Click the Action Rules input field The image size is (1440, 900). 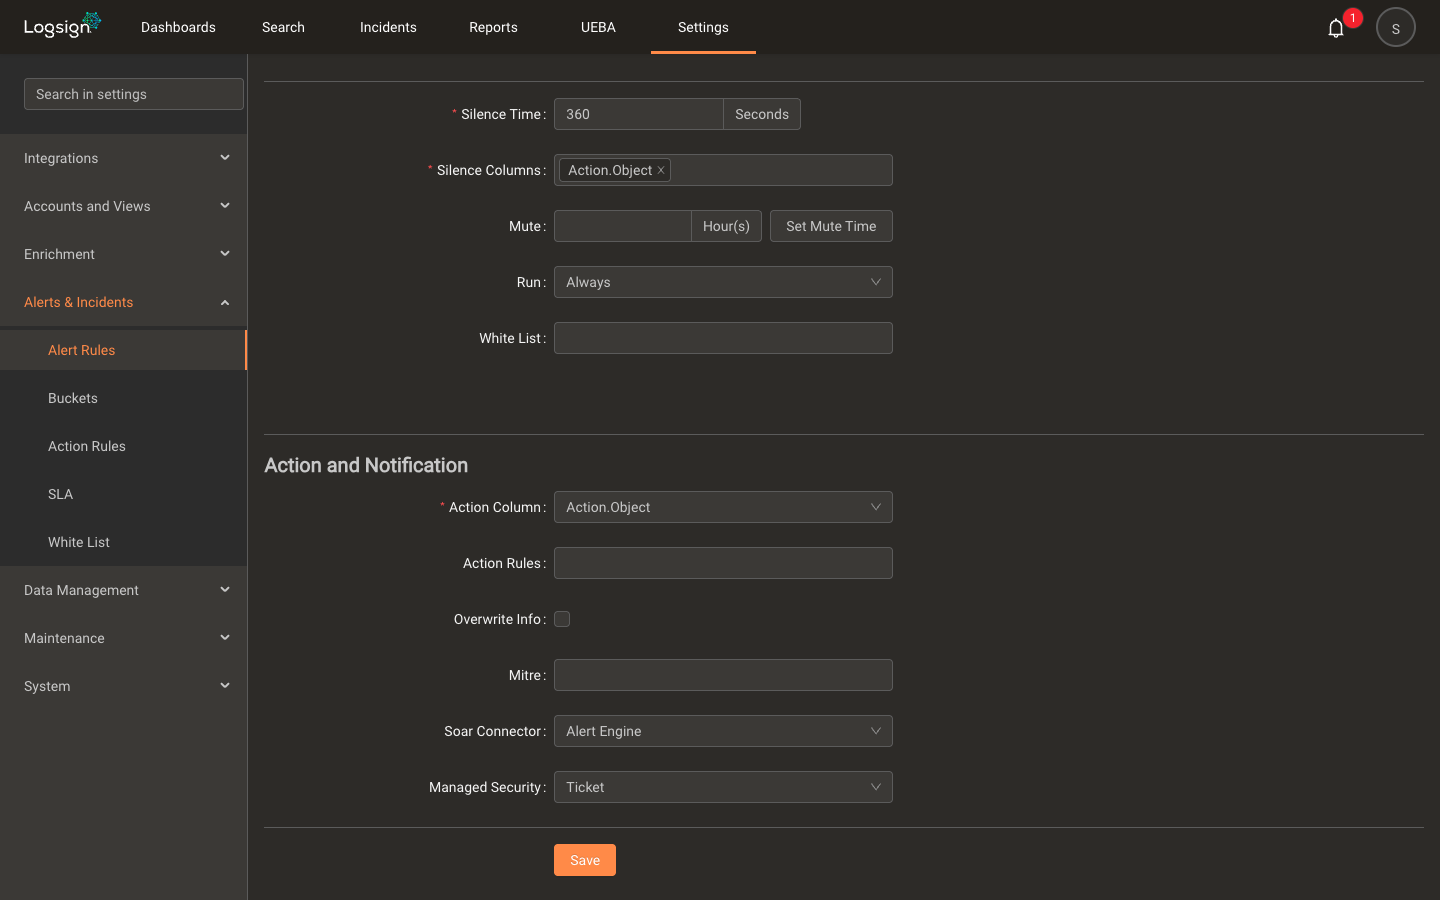pyautogui.click(x=723, y=563)
